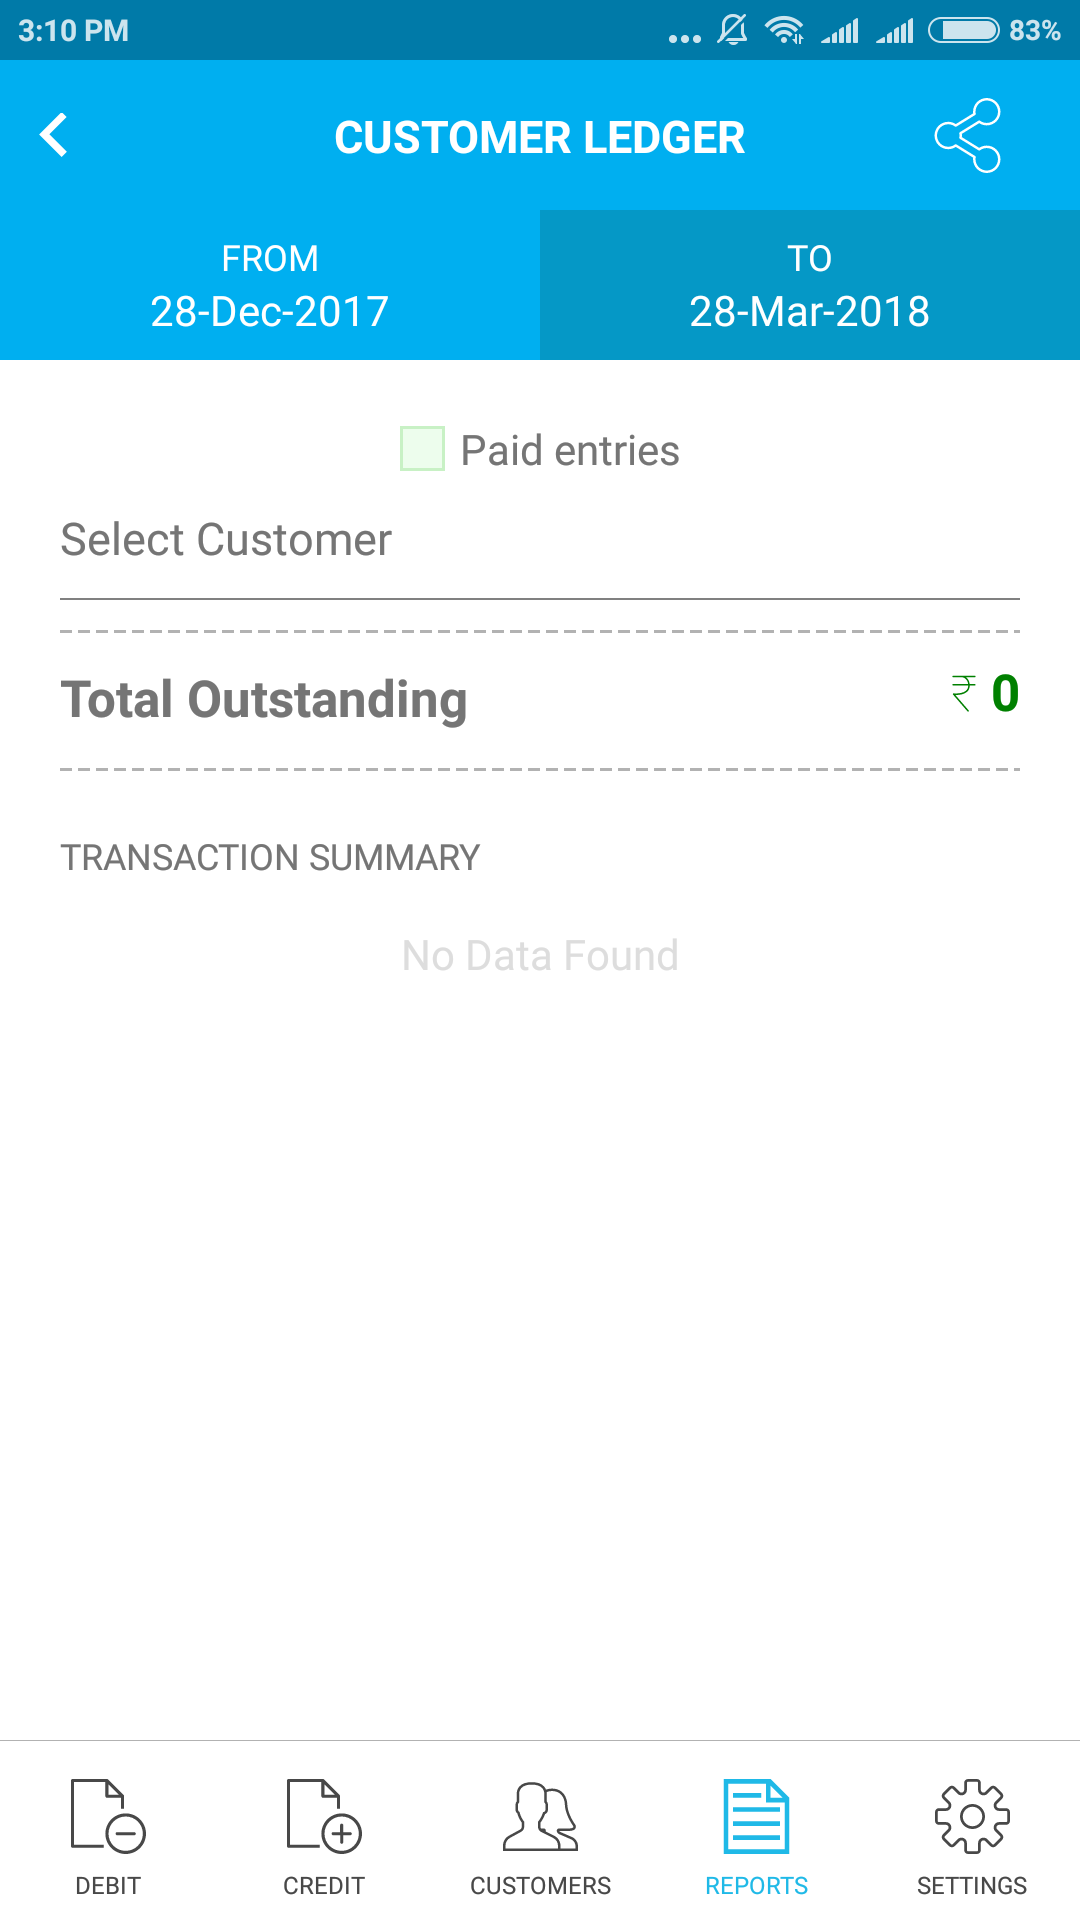
Task: Tap the rupee outstanding amount
Action: pyautogui.click(x=985, y=694)
